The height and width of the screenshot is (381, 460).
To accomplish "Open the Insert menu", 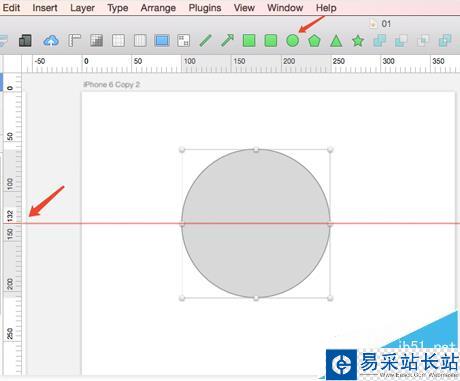I will pos(45,7).
